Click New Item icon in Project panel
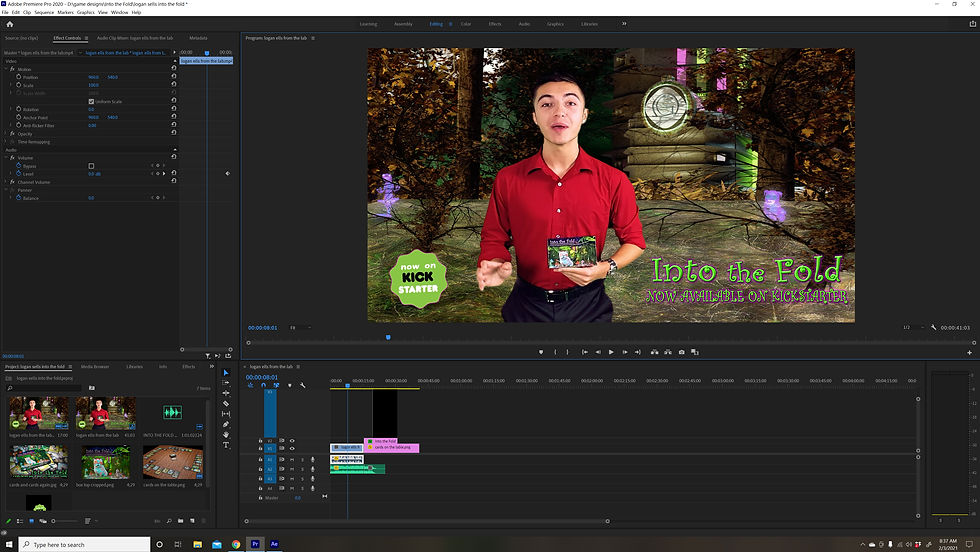980x552 pixels. [x=192, y=521]
